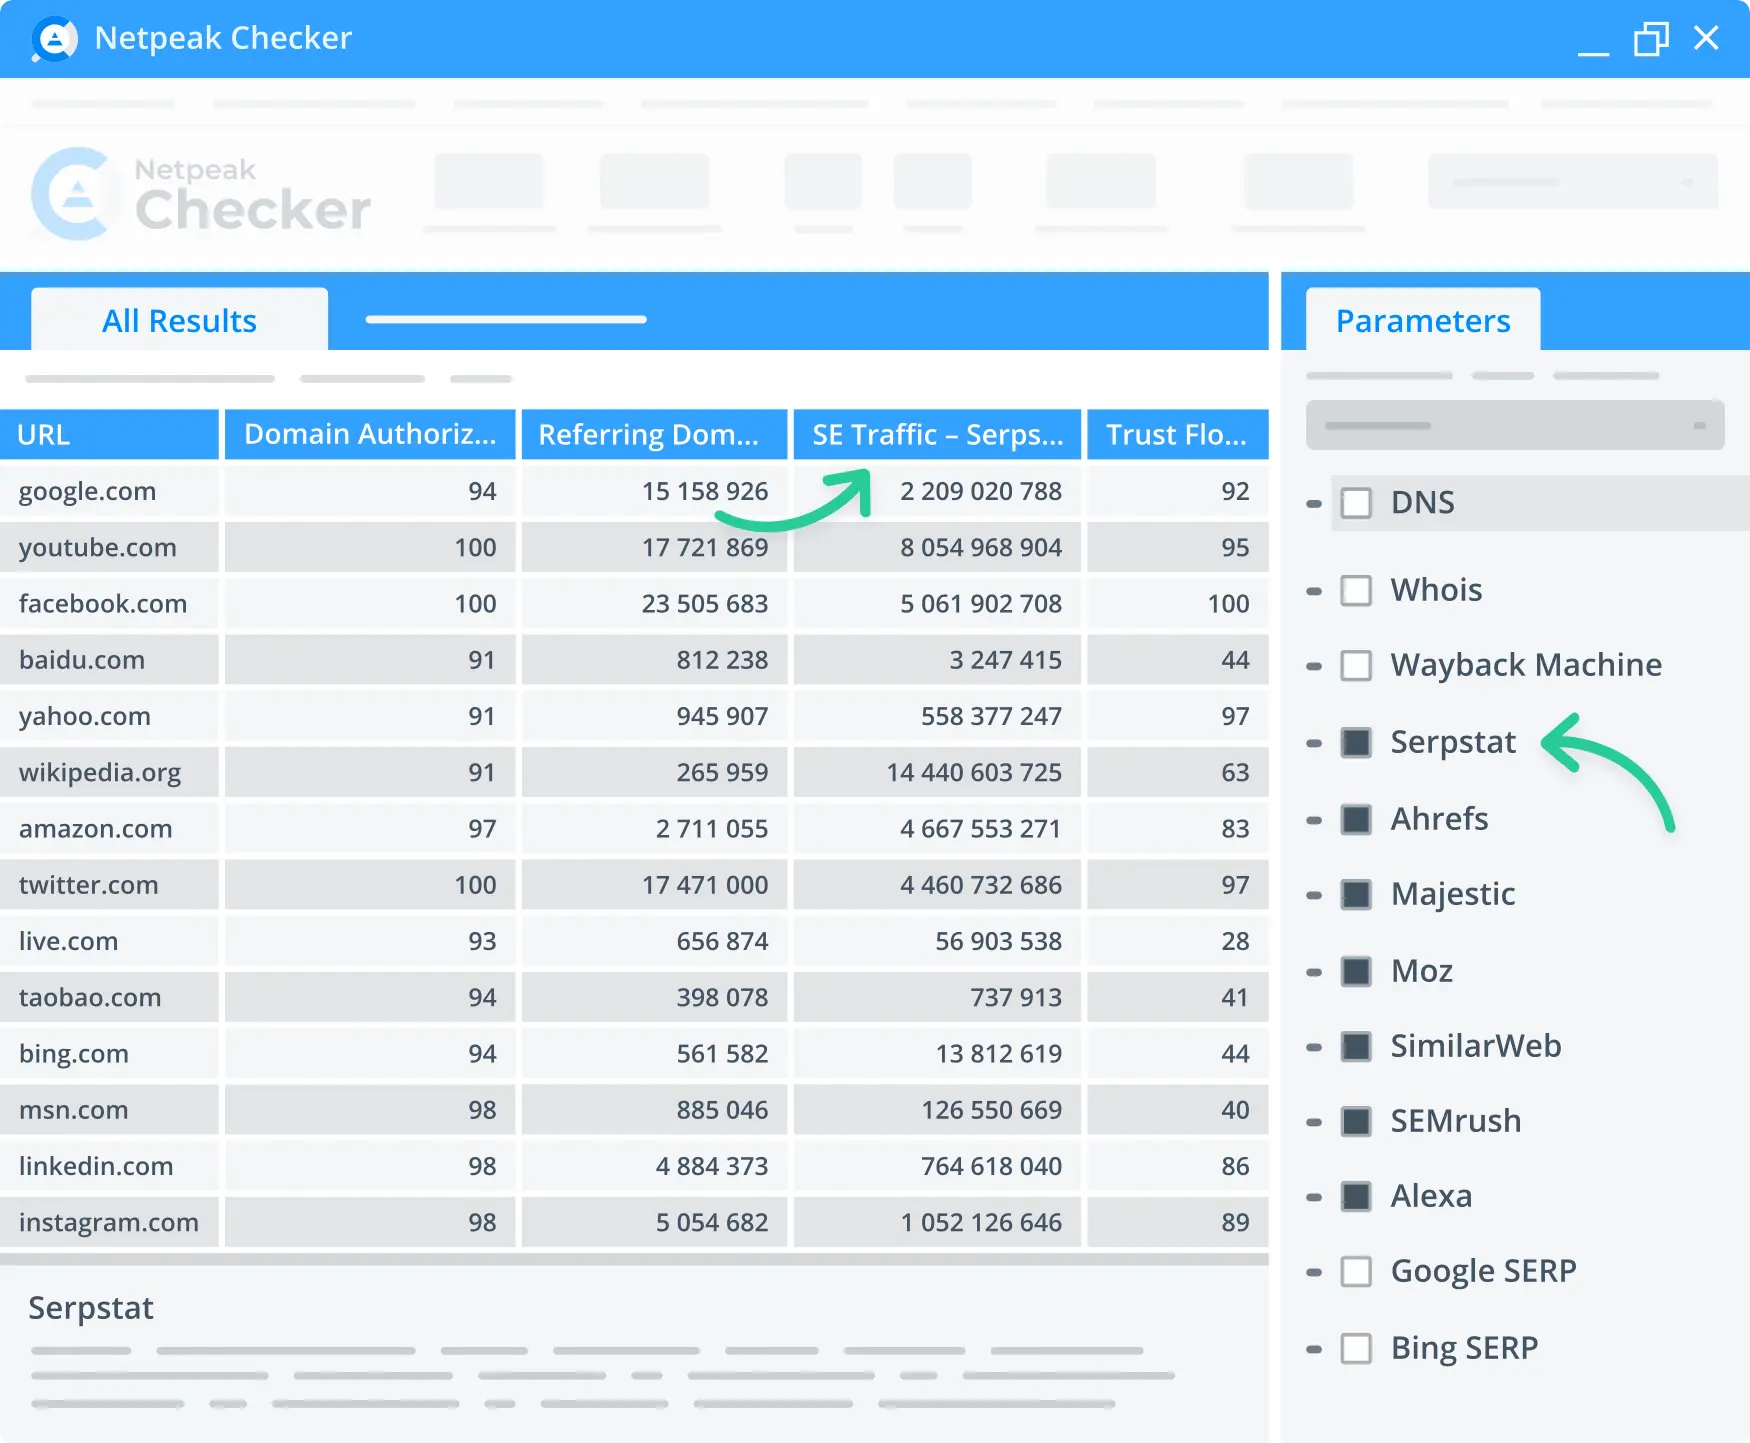Switch to the All Results tab
Image resolution: width=1750 pixels, height=1443 pixels.
[x=179, y=319]
